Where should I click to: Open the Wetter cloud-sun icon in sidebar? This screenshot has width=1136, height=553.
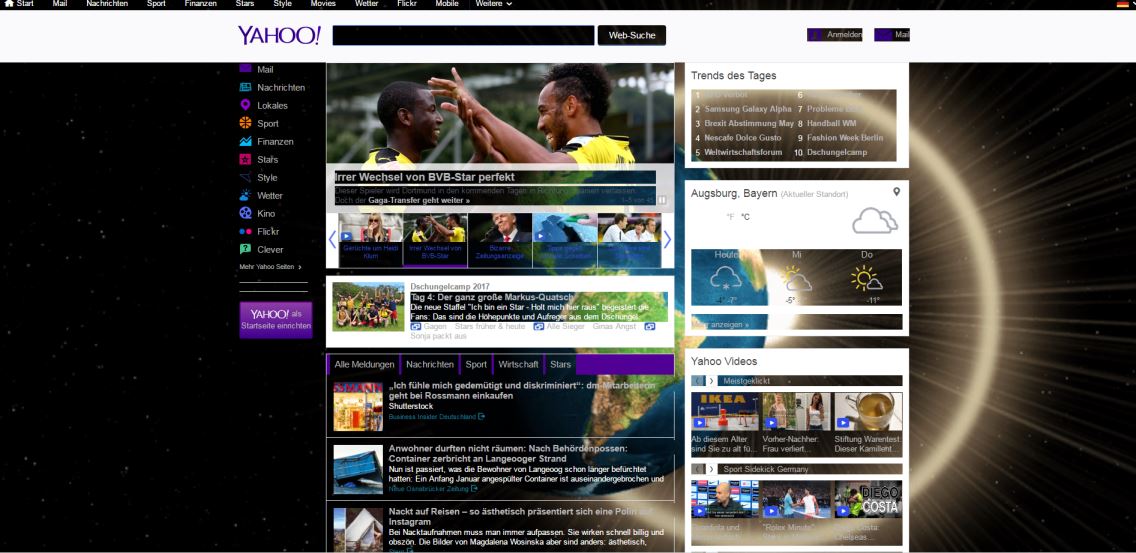(245, 196)
